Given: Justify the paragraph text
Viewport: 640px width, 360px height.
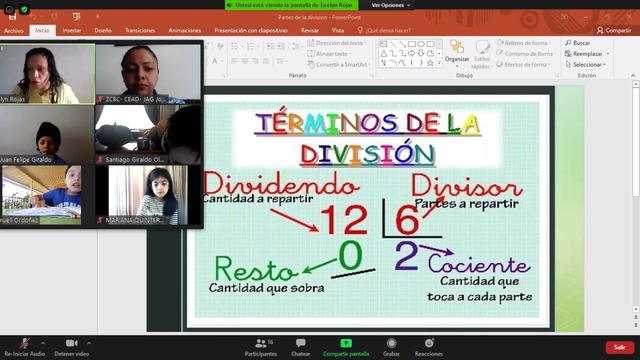Looking at the screenshot, I should (x=266, y=61).
